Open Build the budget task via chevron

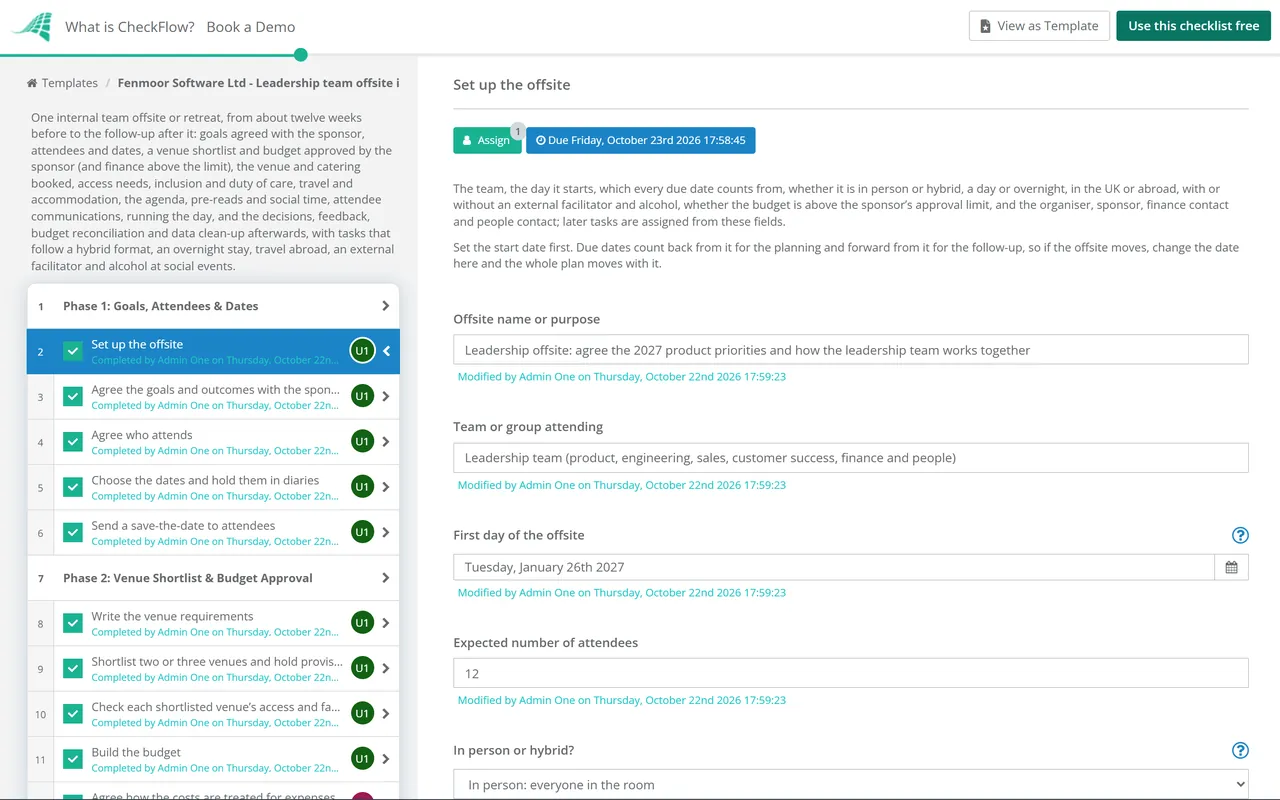point(386,759)
